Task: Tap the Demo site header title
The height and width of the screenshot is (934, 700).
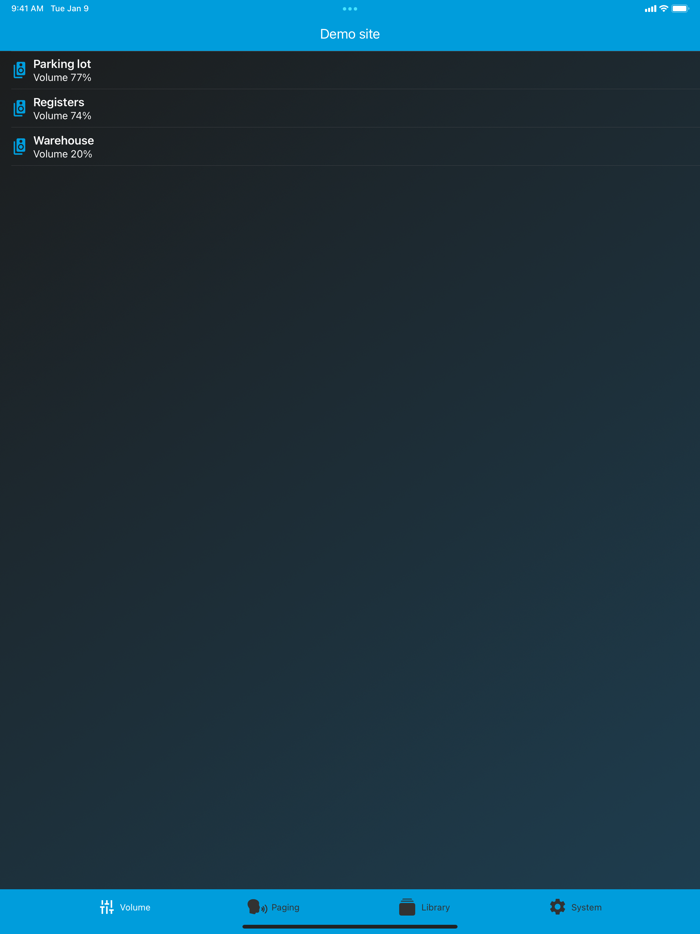Action: [x=350, y=34]
